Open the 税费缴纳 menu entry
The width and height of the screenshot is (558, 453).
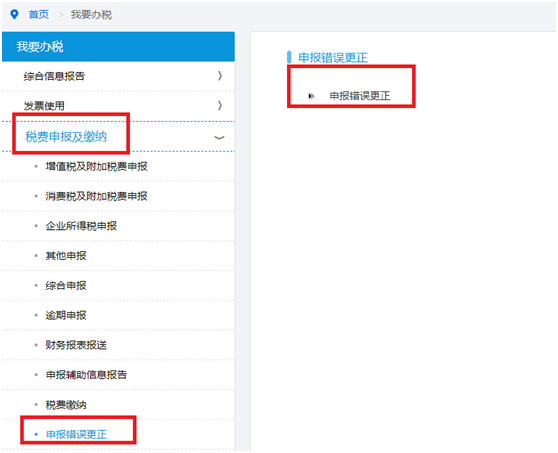coord(66,405)
